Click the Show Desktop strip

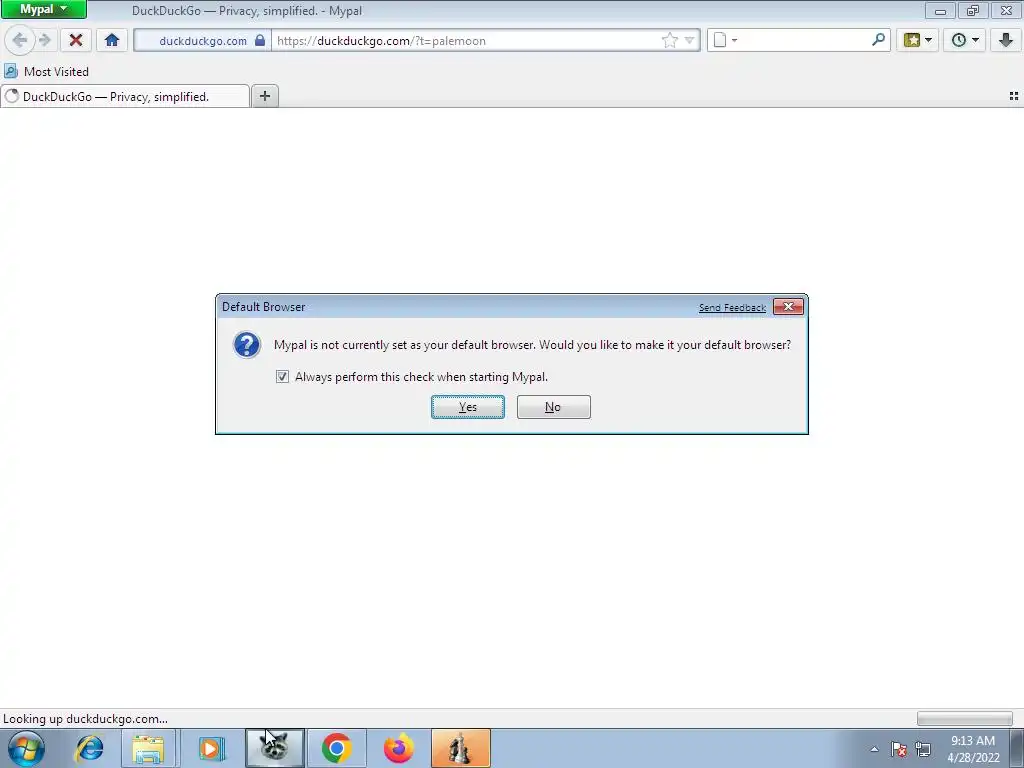coord(1016,748)
